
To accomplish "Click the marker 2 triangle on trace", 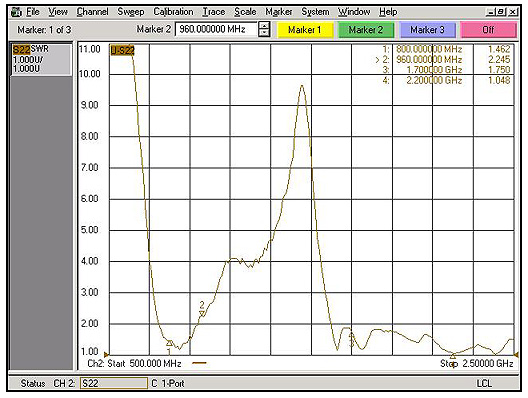I will 202,313.
